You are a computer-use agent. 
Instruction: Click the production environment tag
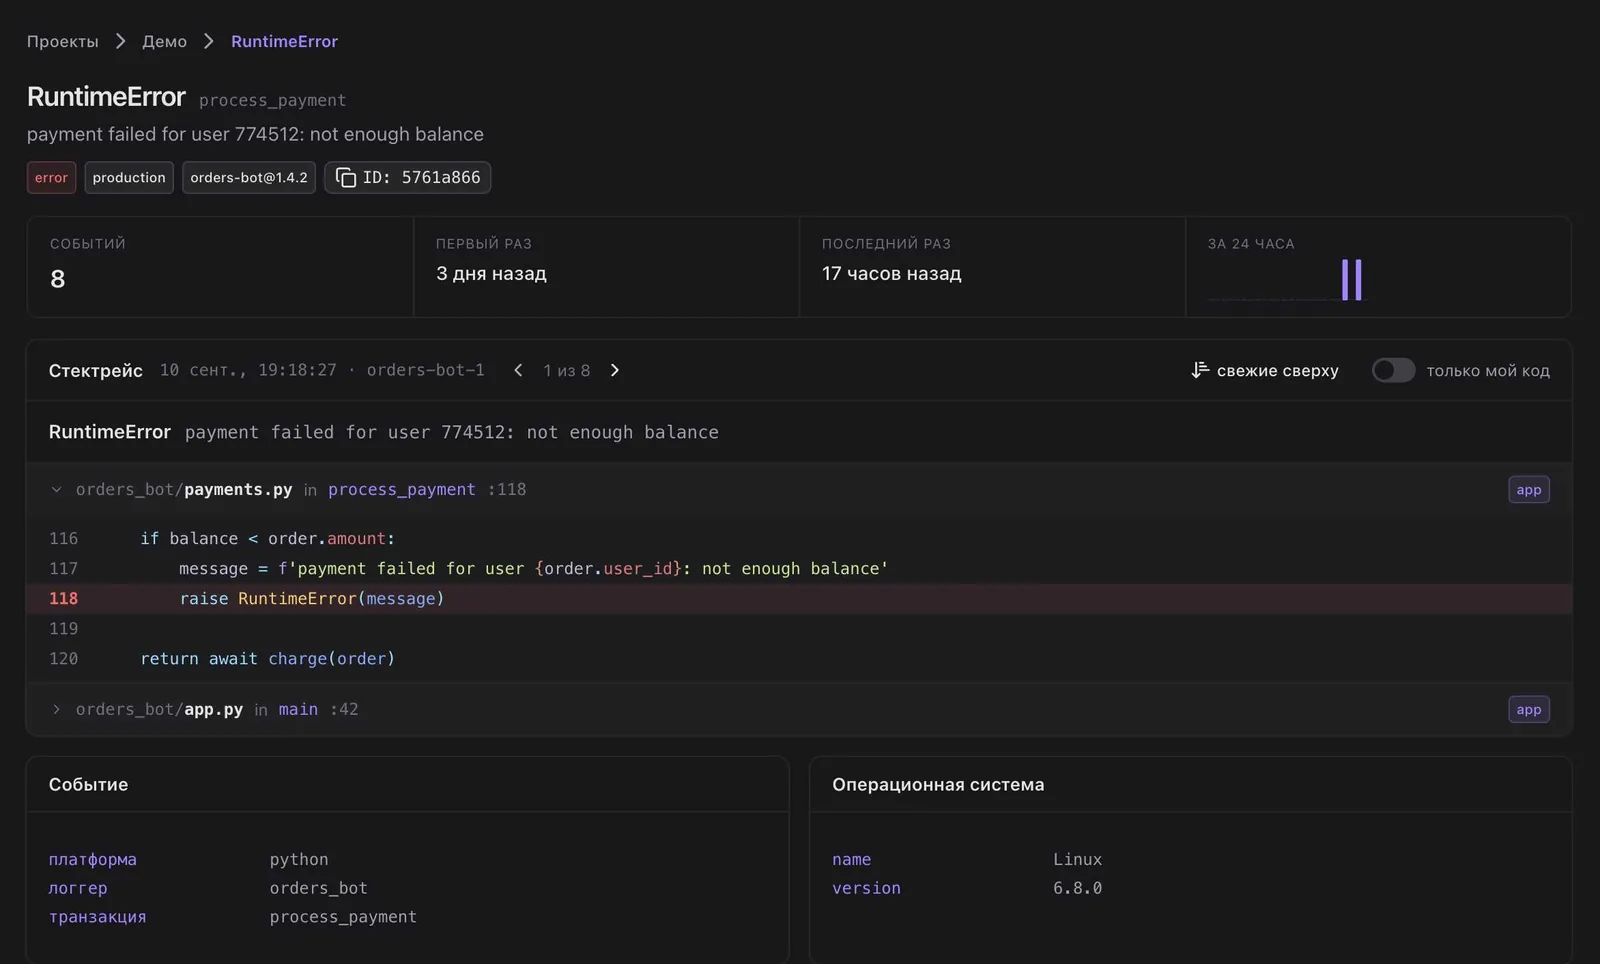(129, 177)
